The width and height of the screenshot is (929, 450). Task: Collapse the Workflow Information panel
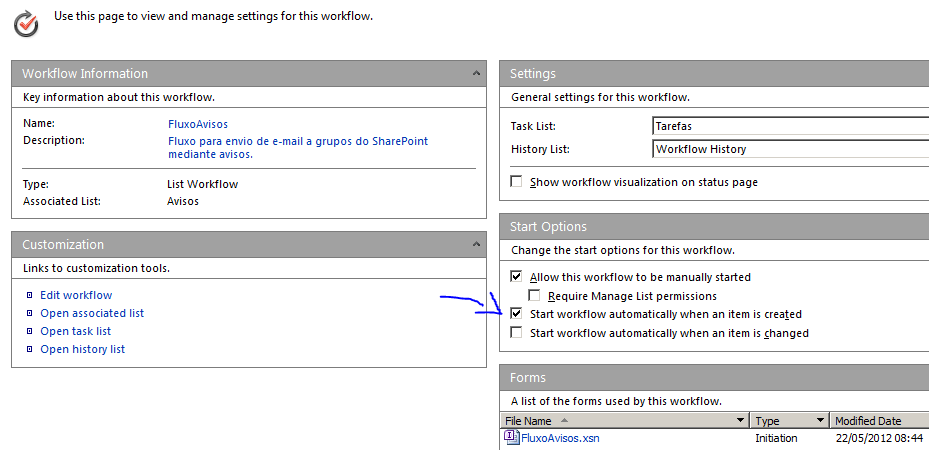coord(476,73)
